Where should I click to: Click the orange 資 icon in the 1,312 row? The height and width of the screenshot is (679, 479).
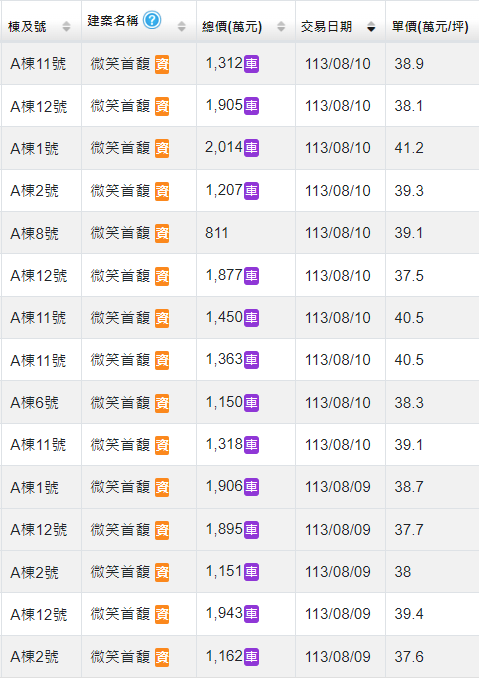(x=162, y=65)
